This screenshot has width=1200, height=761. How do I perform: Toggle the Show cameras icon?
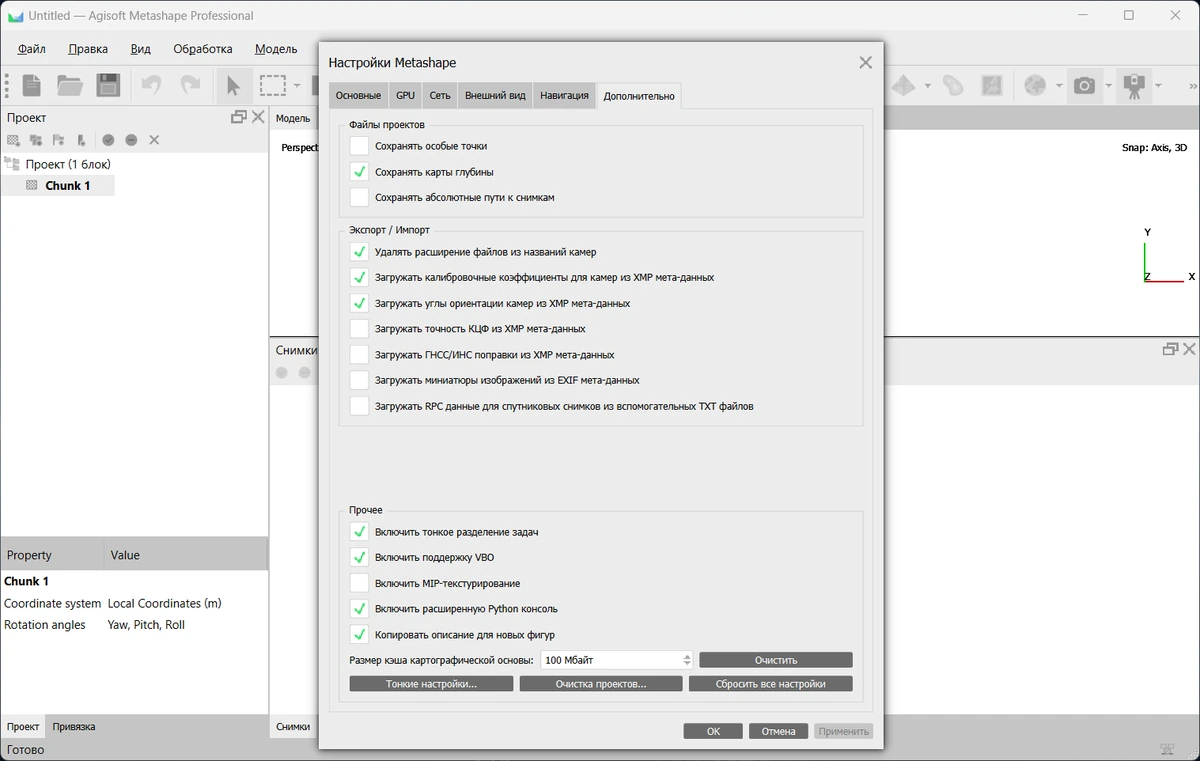pos(1085,85)
